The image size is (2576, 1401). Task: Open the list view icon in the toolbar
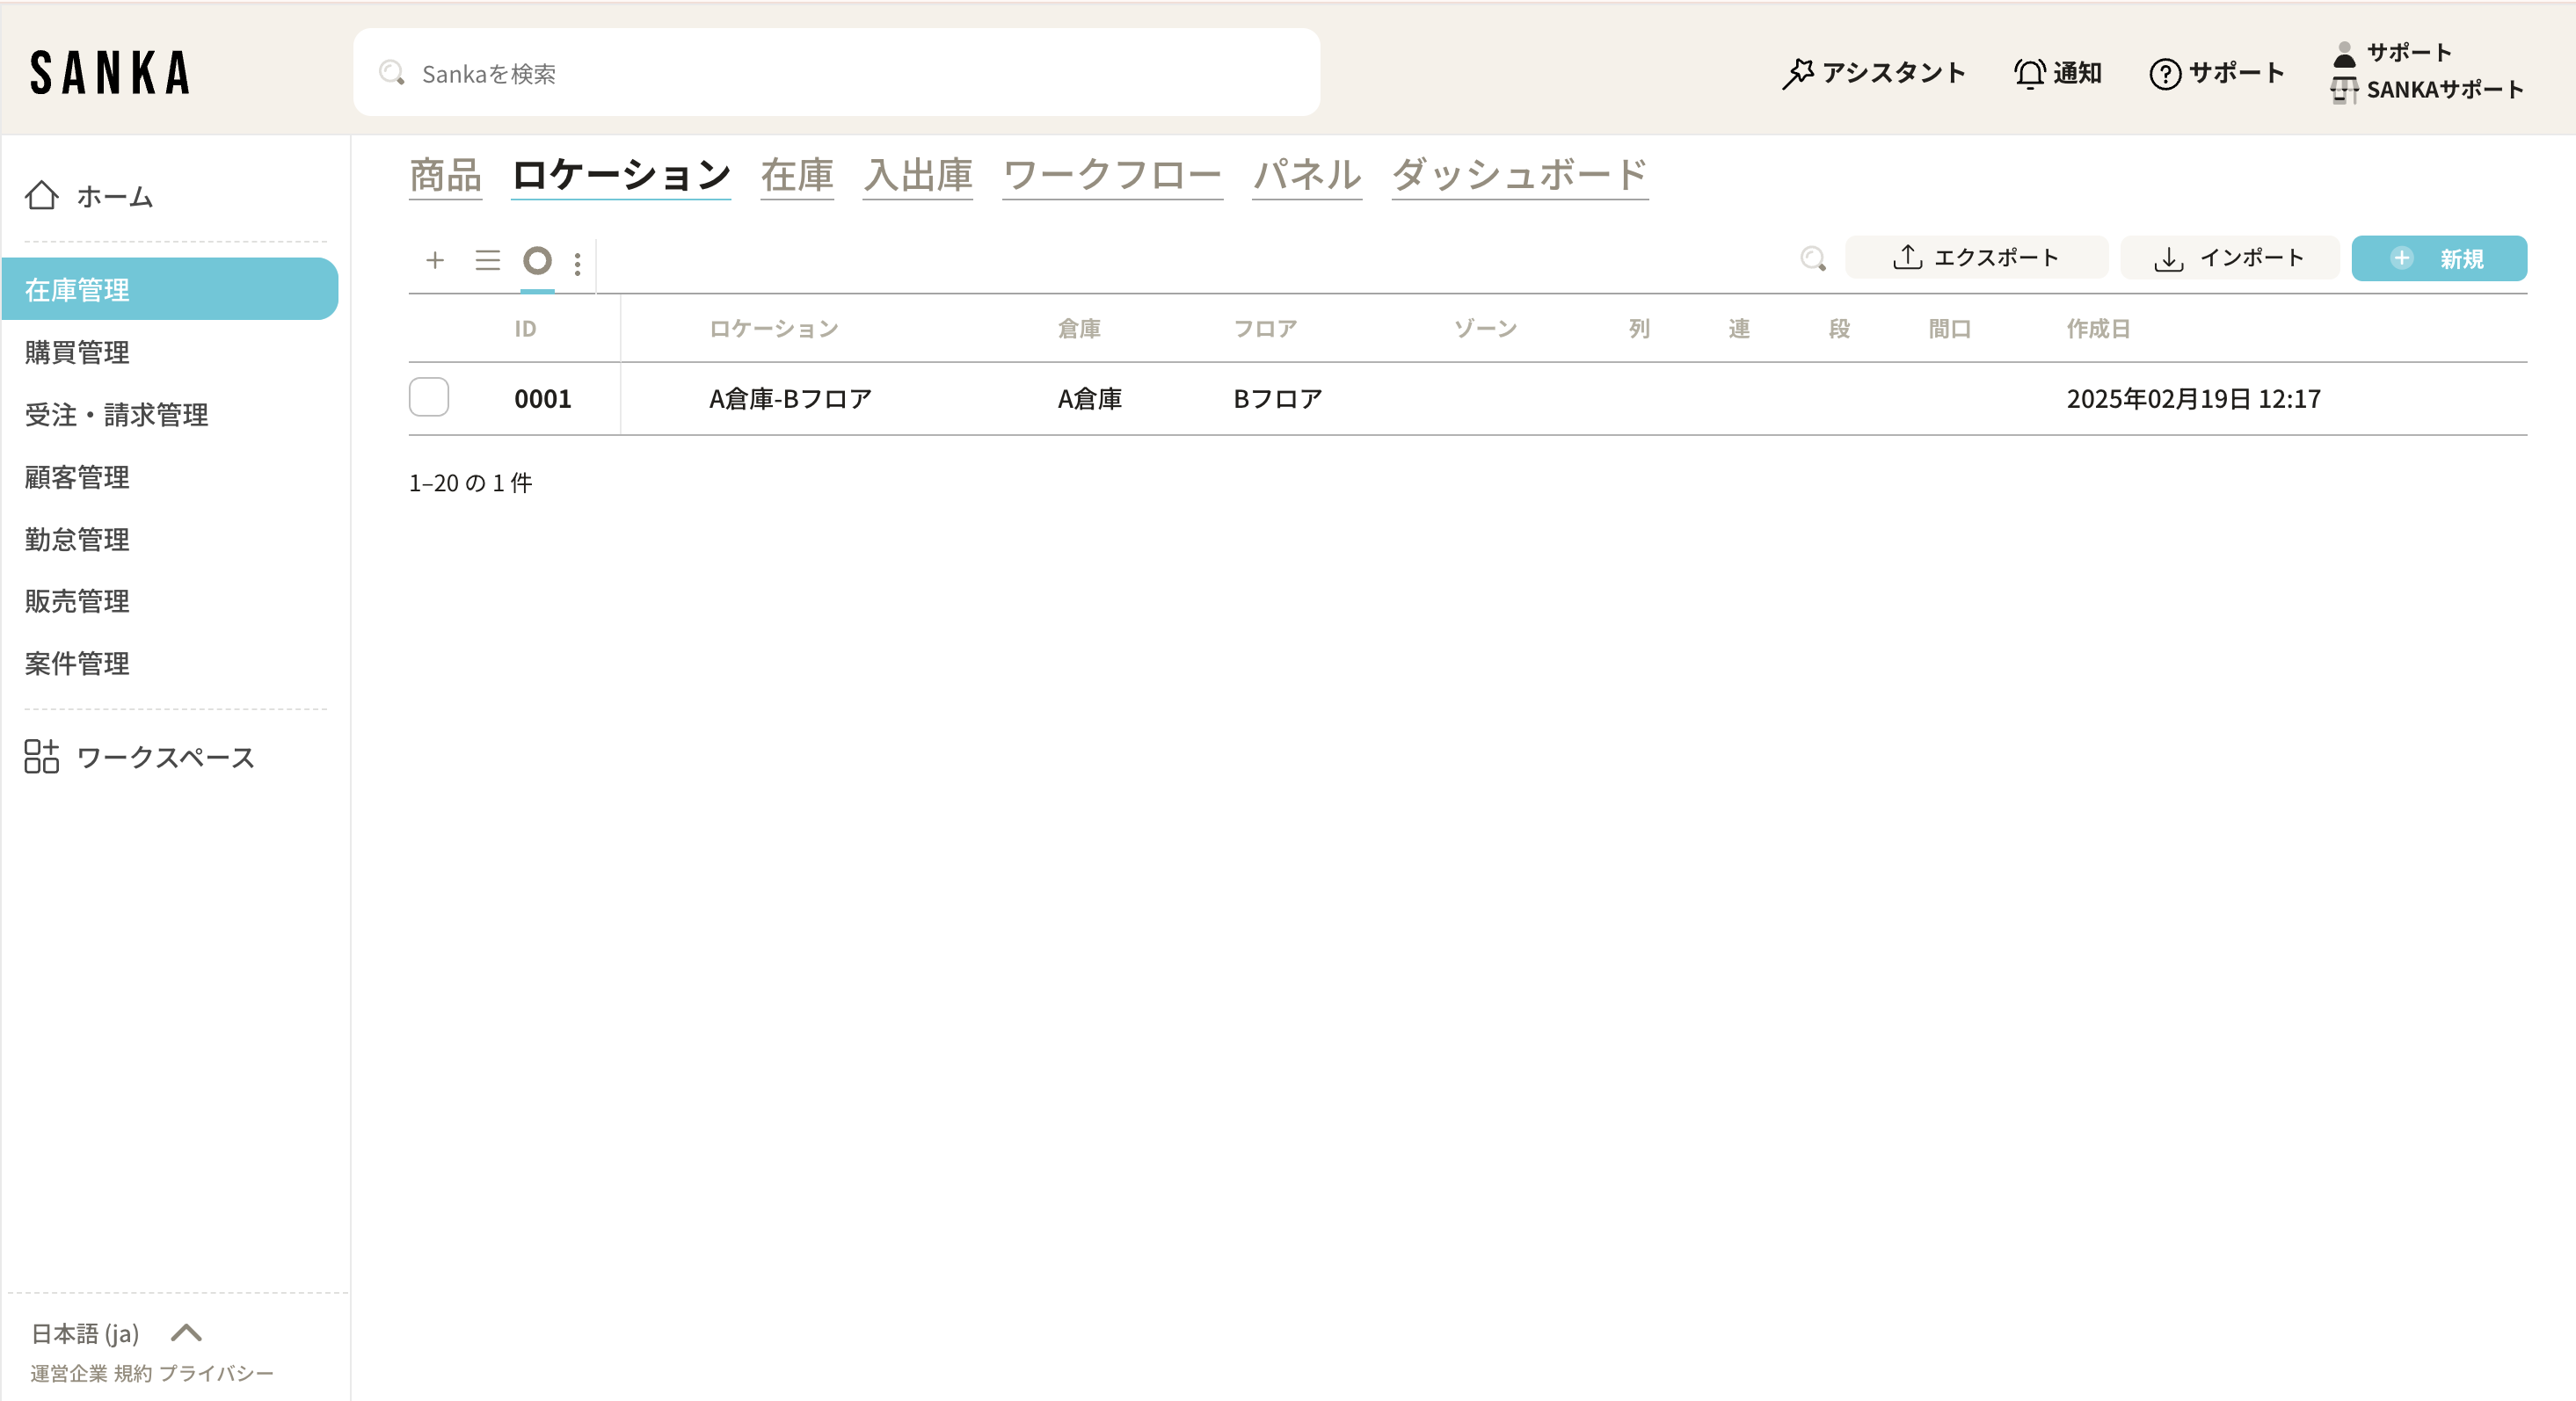point(487,261)
